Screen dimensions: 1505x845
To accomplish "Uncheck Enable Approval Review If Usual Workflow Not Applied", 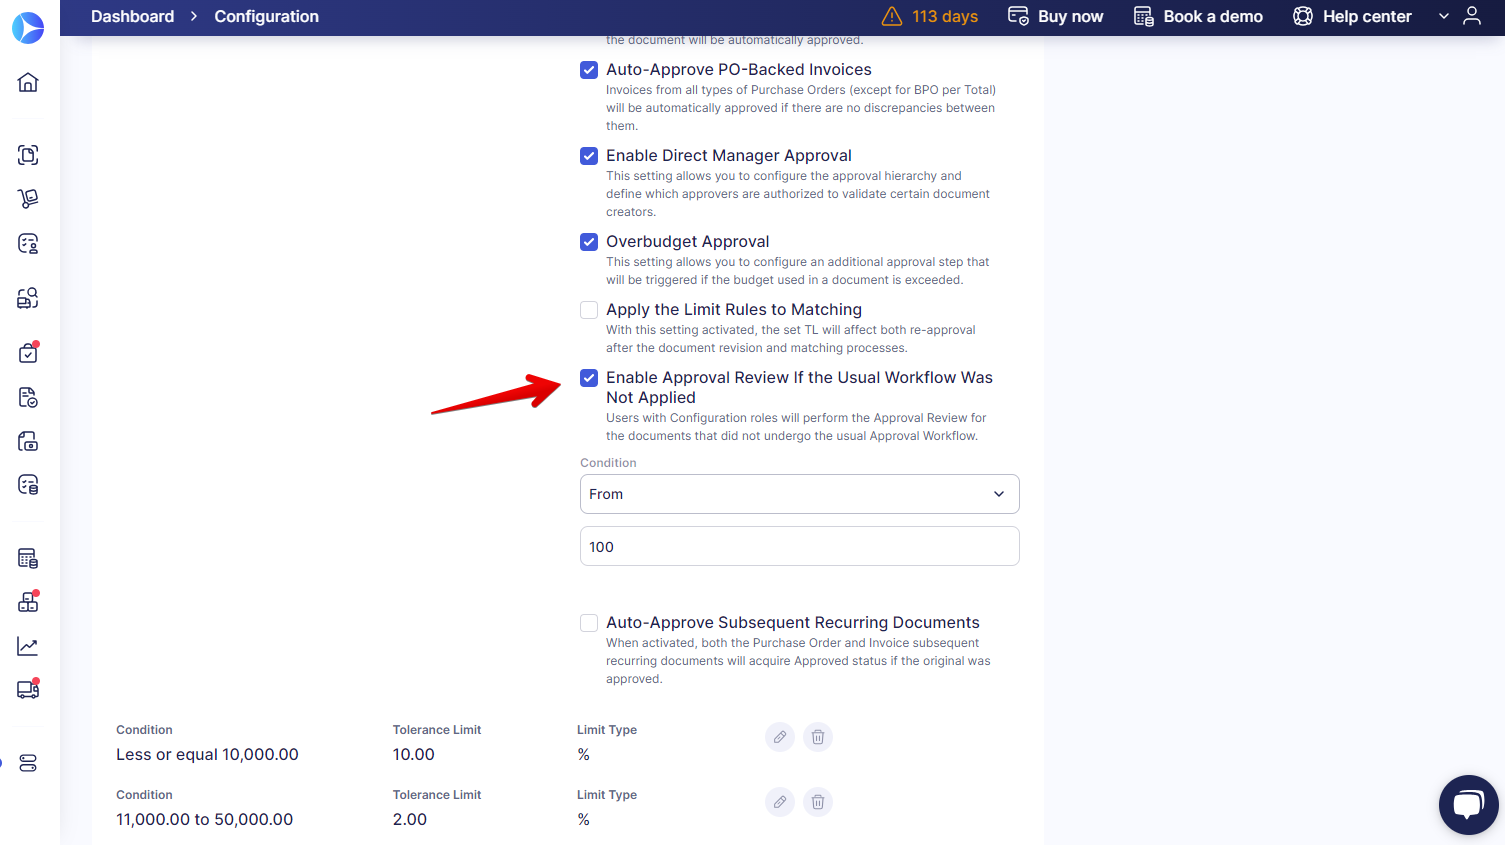I will (589, 378).
